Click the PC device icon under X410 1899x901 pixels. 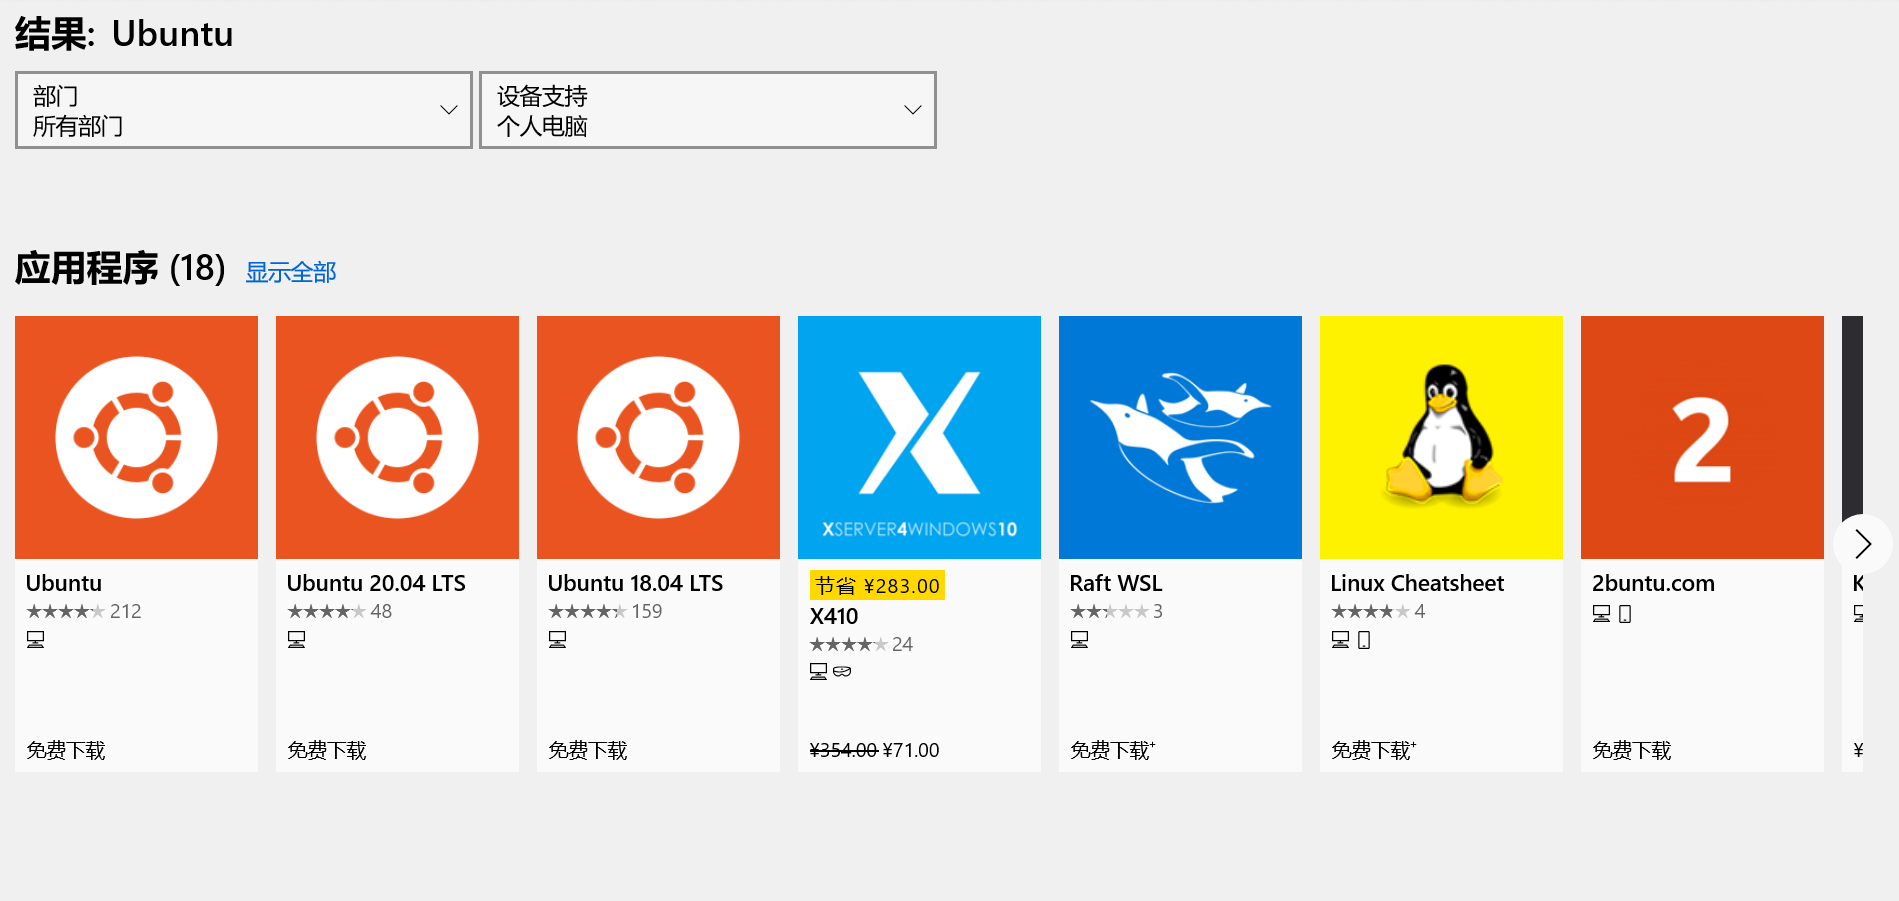[x=818, y=671]
